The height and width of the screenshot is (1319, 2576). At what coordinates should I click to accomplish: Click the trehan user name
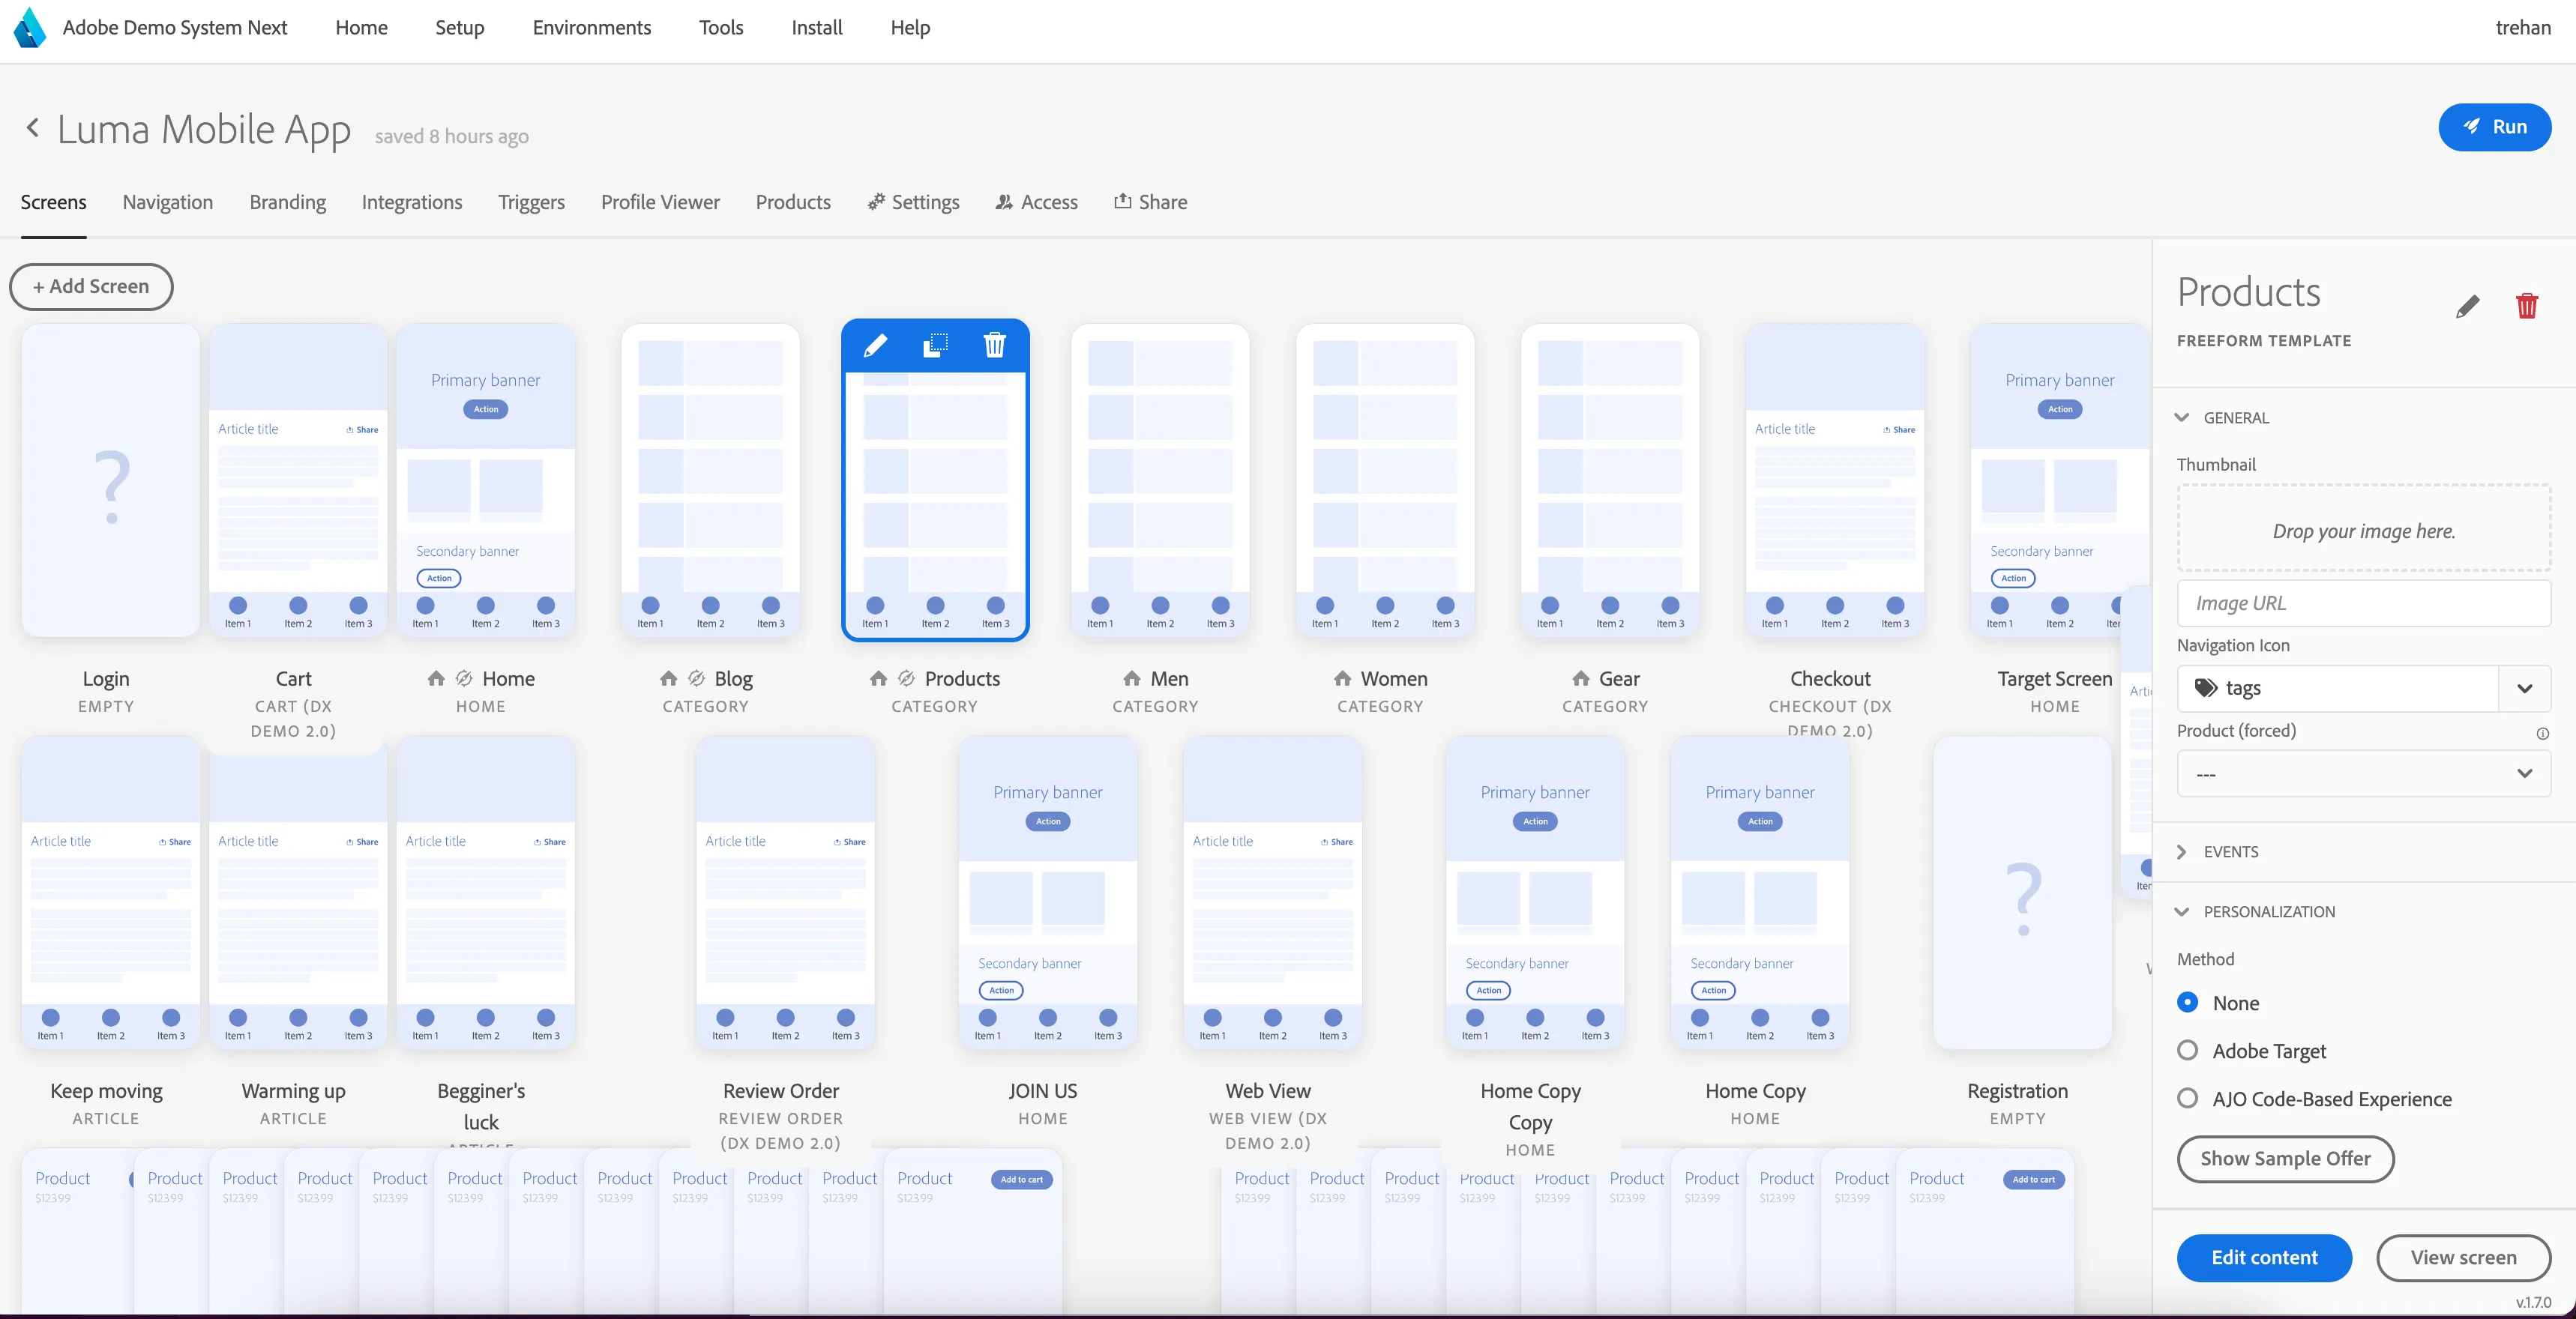tap(2523, 28)
